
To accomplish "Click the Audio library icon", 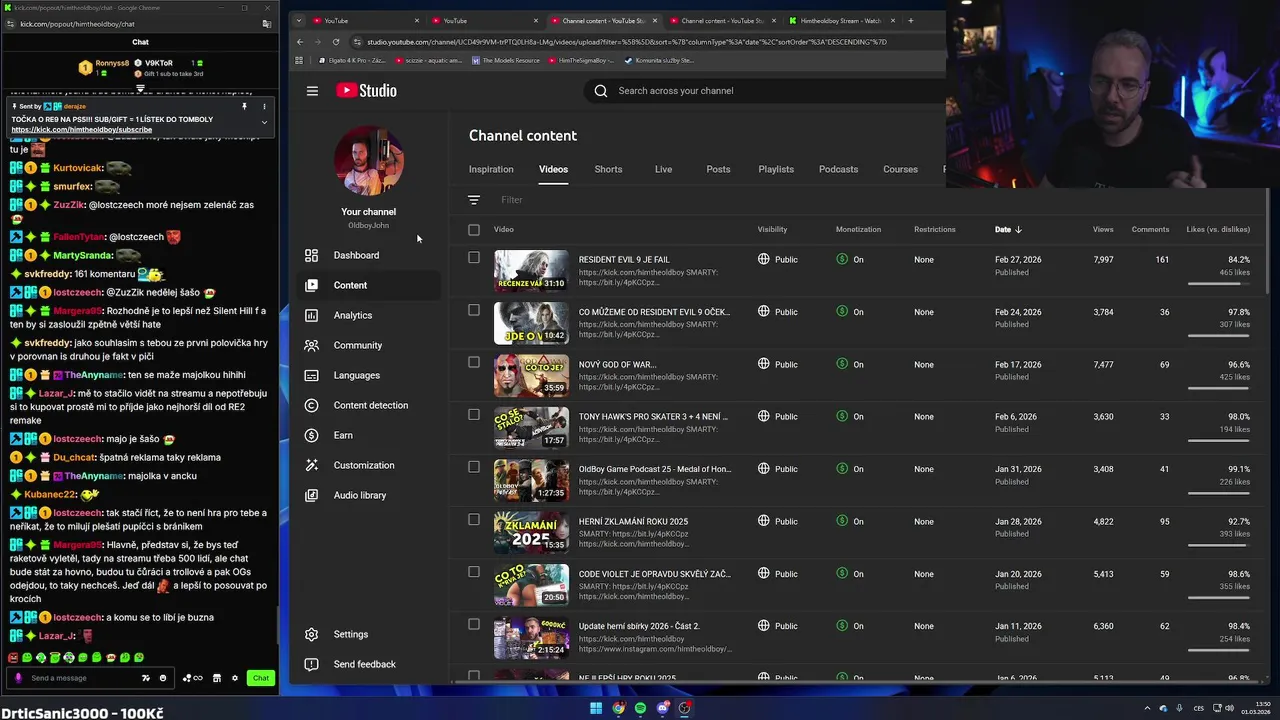I will click(x=311, y=495).
